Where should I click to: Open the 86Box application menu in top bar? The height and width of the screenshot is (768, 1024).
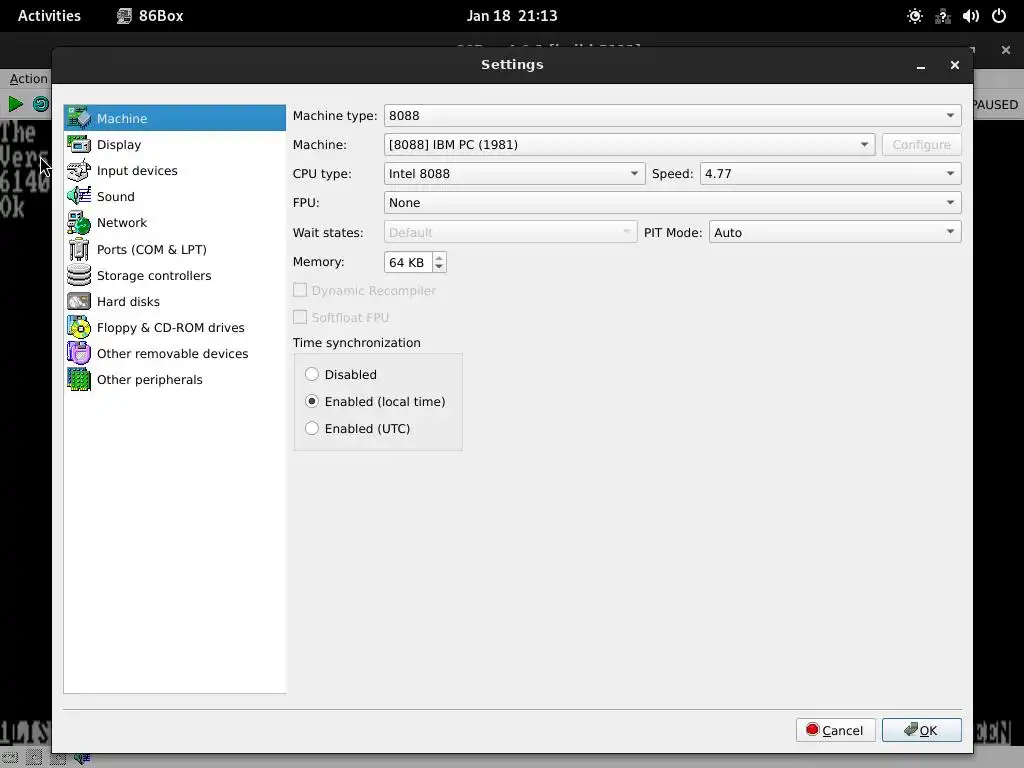click(150, 16)
